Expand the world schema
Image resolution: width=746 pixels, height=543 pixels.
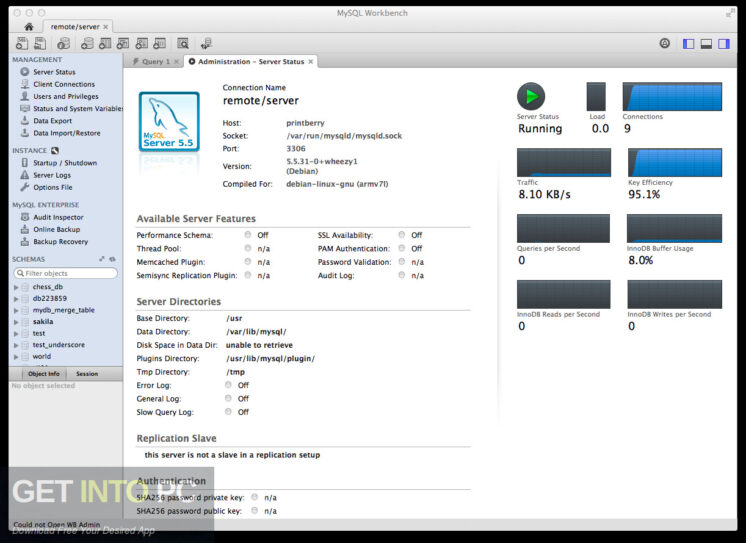(16, 356)
